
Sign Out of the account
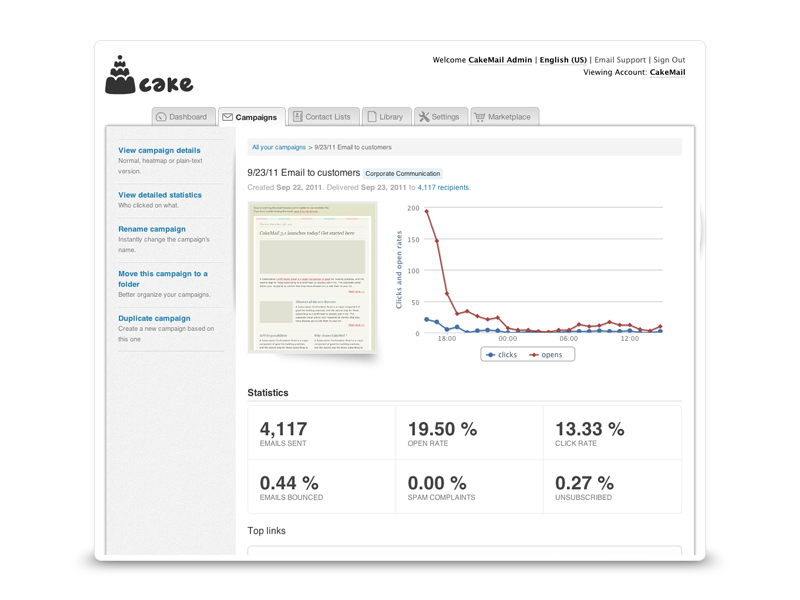point(669,60)
